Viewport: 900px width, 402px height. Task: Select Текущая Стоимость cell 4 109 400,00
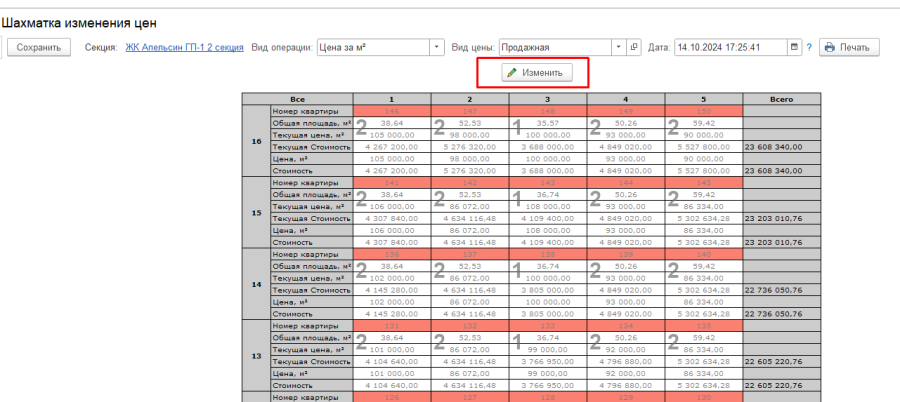[x=548, y=218]
